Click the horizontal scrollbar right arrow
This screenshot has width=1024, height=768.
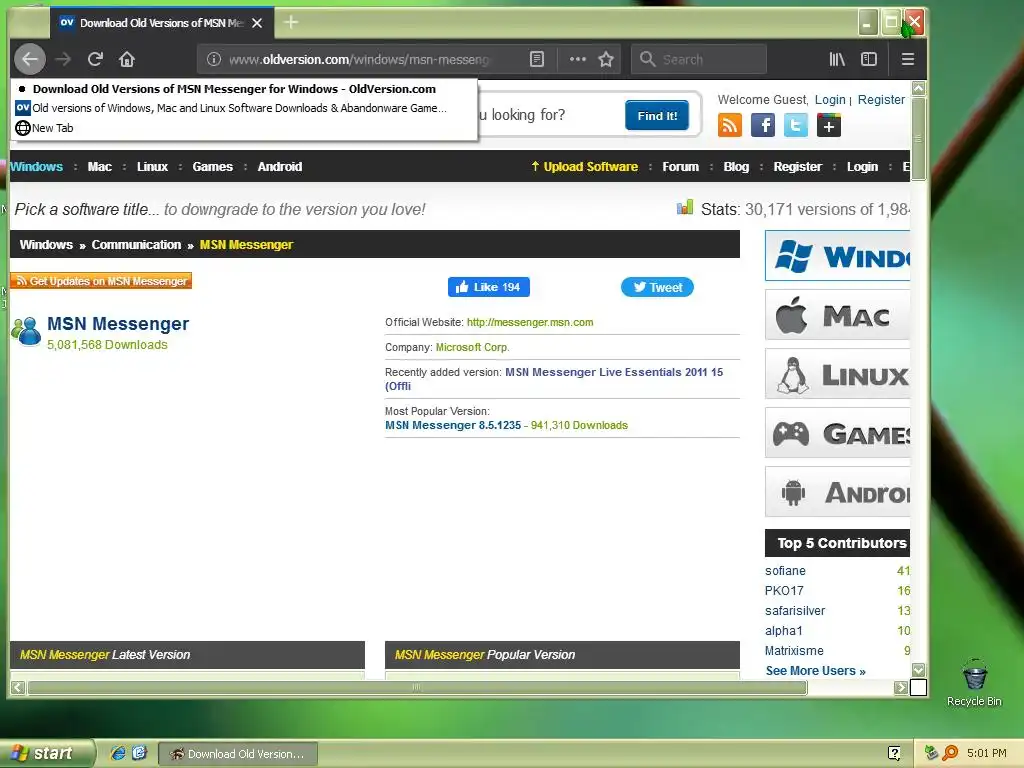(x=901, y=687)
